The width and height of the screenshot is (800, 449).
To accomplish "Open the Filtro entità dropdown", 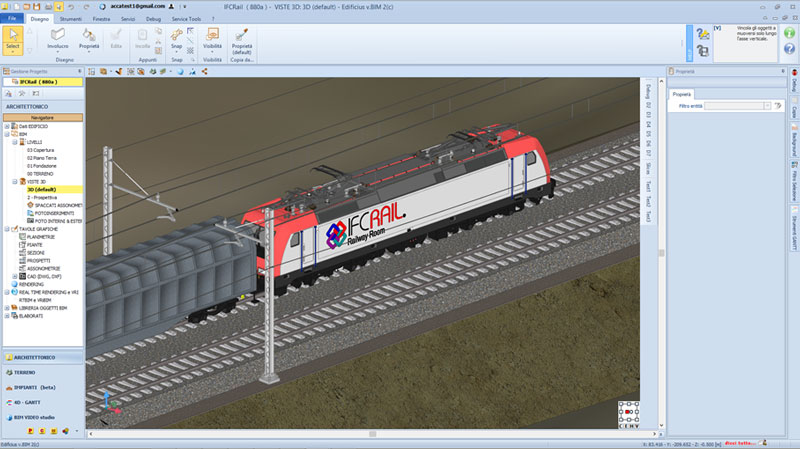I will tap(767, 106).
